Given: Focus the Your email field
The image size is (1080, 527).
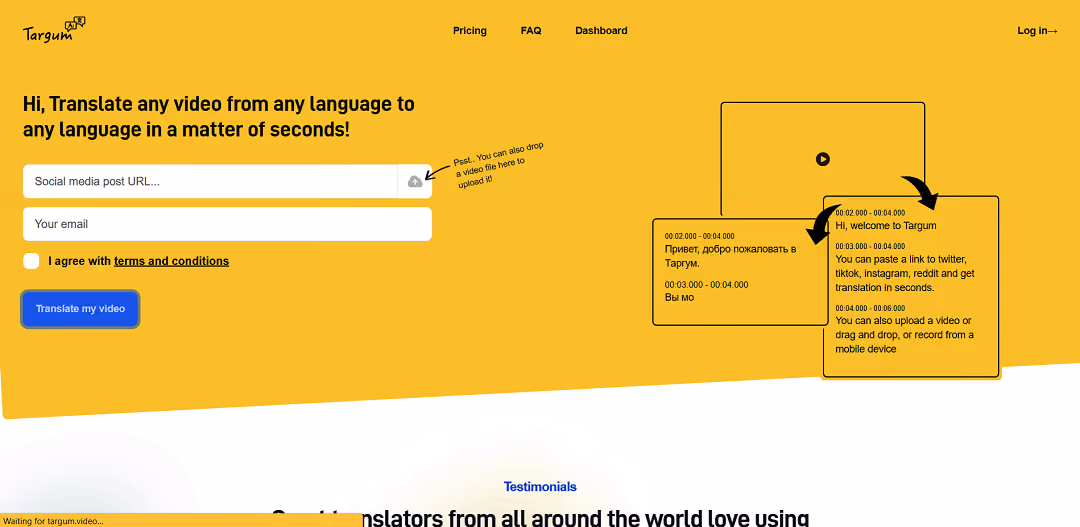Looking at the screenshot, I should tap(227, 224).
